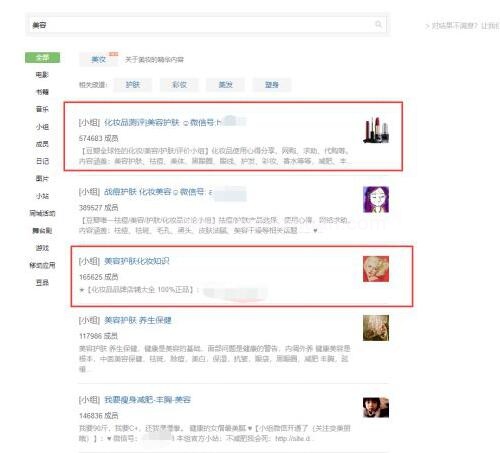Open the red avatar of 美容护肤化妆知识 group
Viewport: 500px width, 453px height.
[376, 269]
